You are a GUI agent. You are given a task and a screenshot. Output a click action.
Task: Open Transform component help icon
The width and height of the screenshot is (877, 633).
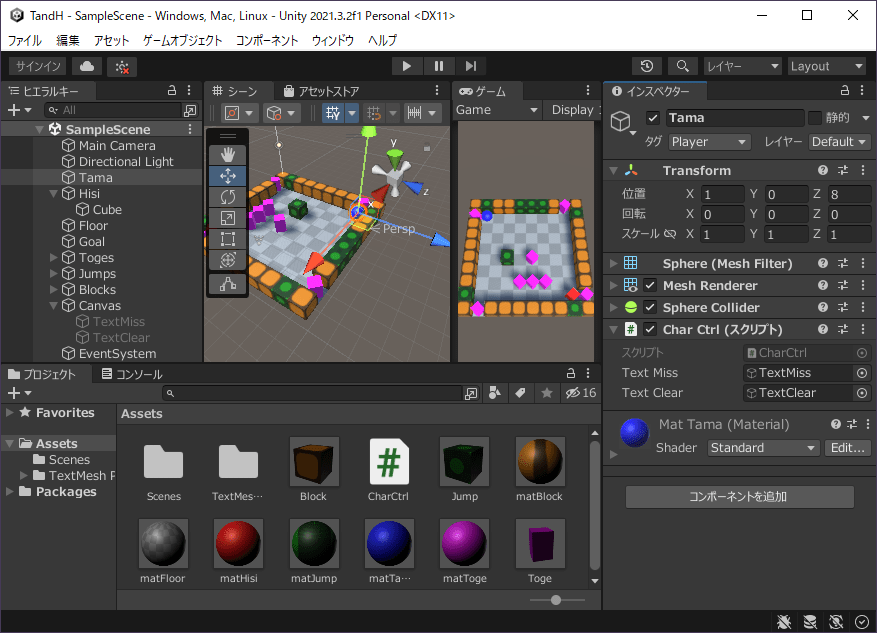click(x=823, y=170)
